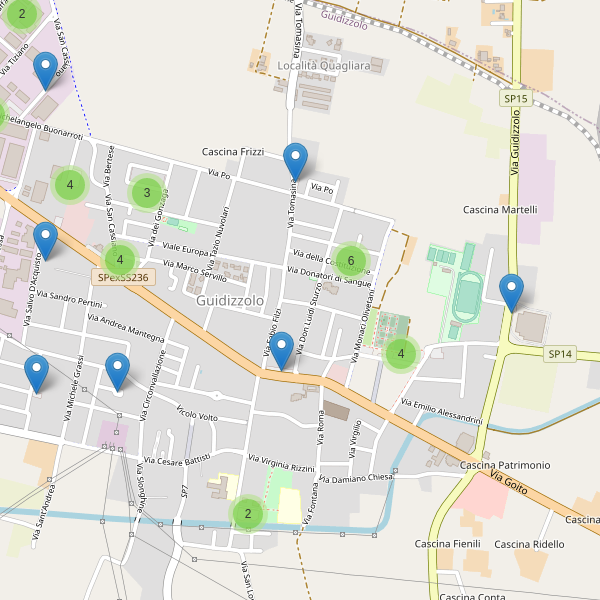This screenshot has width=600, height=600.
Task: Click the SP15 road shield
Action: 515,99
